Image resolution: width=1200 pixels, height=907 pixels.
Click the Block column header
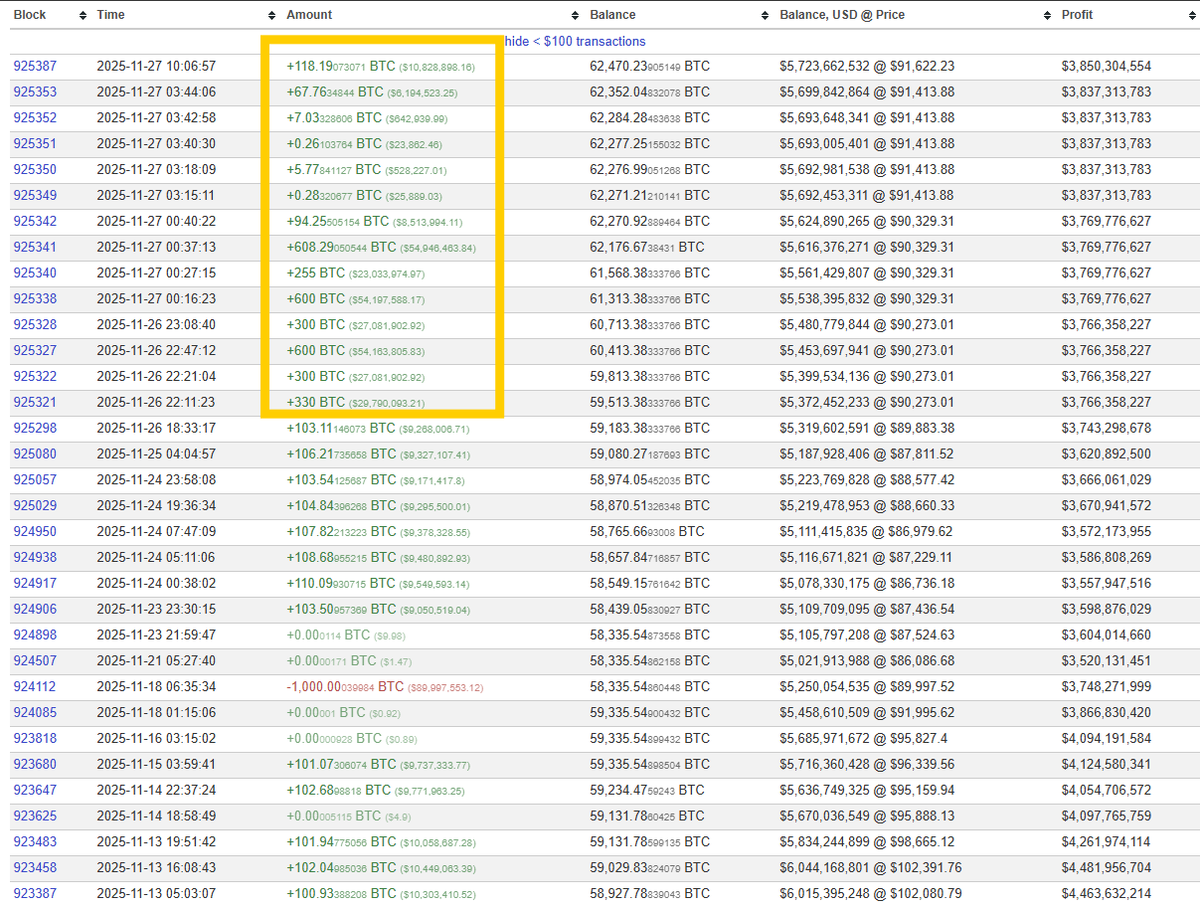[x=30, y=15]
